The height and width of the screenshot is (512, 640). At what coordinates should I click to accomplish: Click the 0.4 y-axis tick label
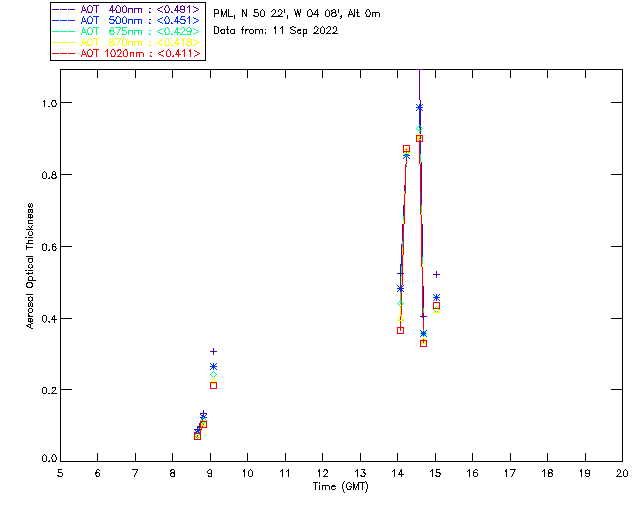click(x=49, y=318)
